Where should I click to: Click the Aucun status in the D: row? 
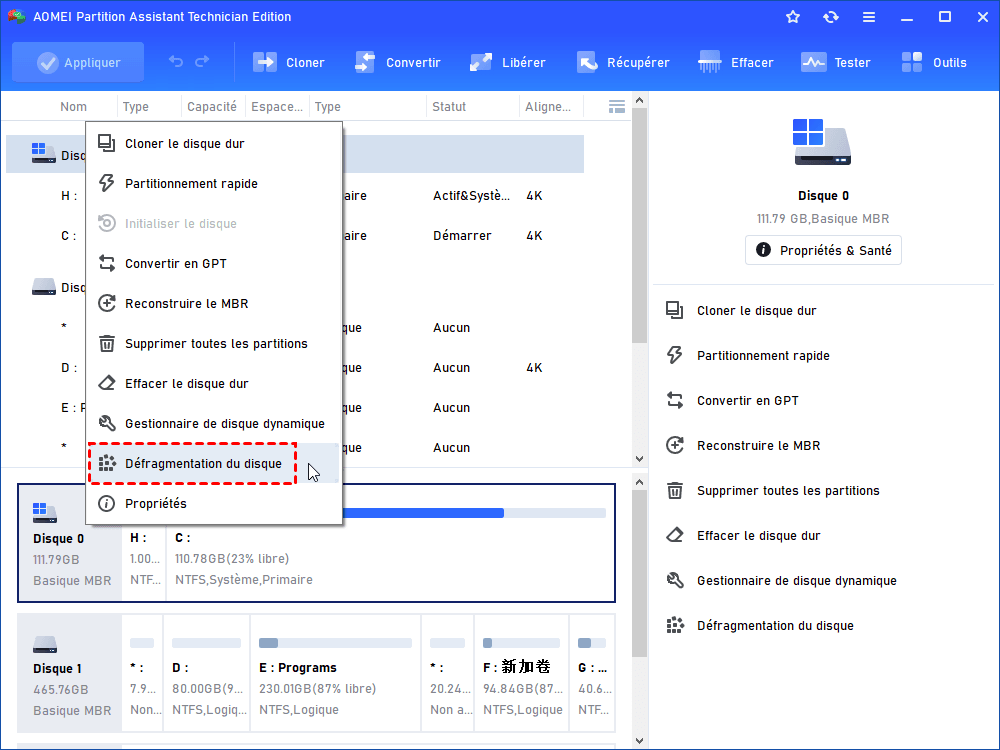click(x=452, y=368)
